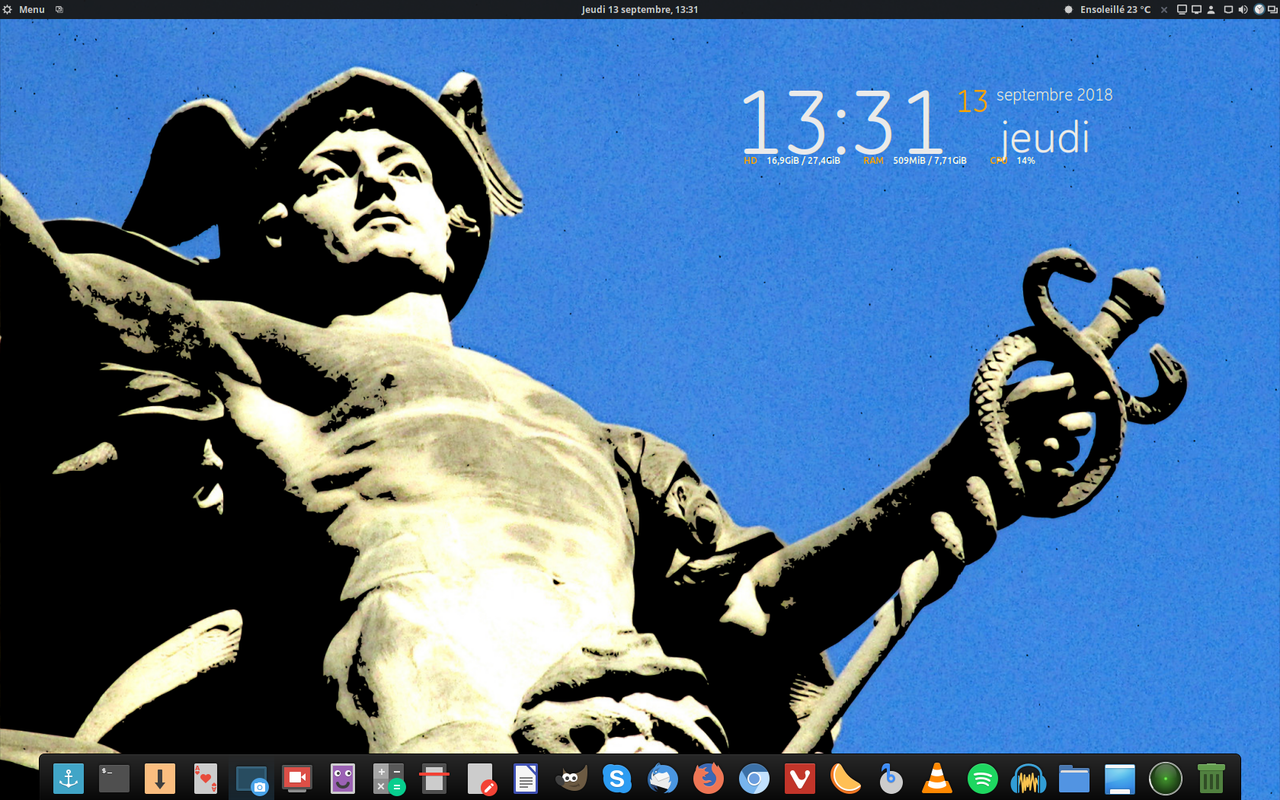The image size is (1280, 800).
Task: Click the HD '16,9GiB / 27,4GiB' reading
Action: [x=803, y=160]
